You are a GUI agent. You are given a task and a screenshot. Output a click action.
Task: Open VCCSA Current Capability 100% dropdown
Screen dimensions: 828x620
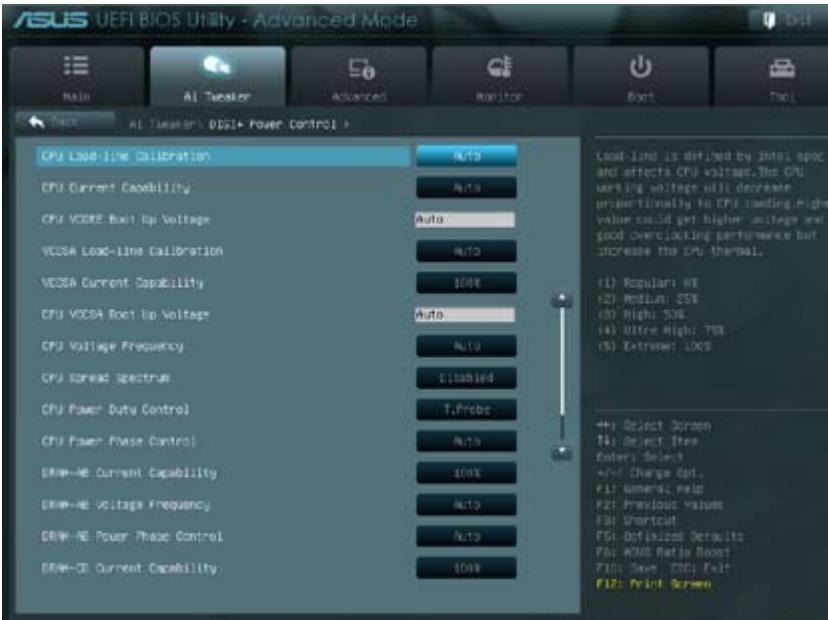click(466, 283)
